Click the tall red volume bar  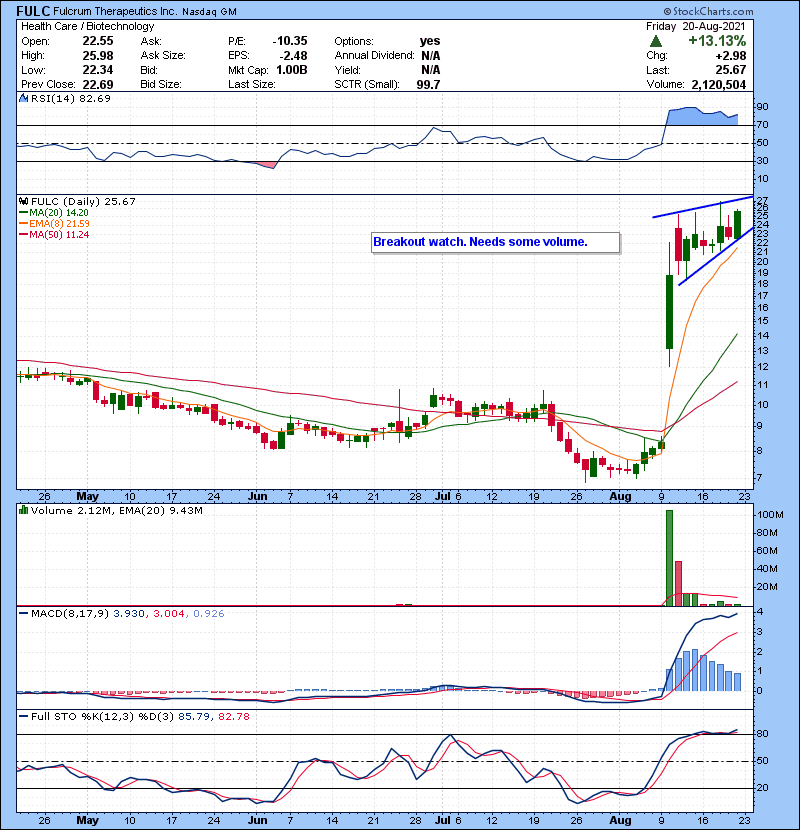click(x=678, y=583)
